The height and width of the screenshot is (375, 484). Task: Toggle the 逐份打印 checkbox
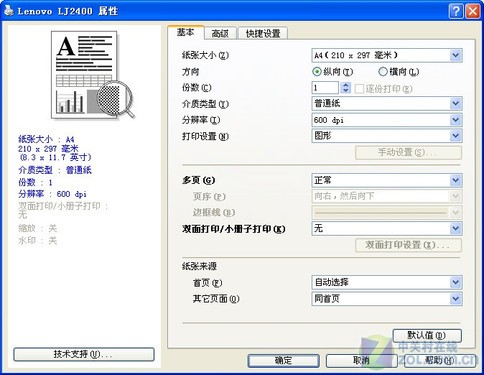(359, 89)
